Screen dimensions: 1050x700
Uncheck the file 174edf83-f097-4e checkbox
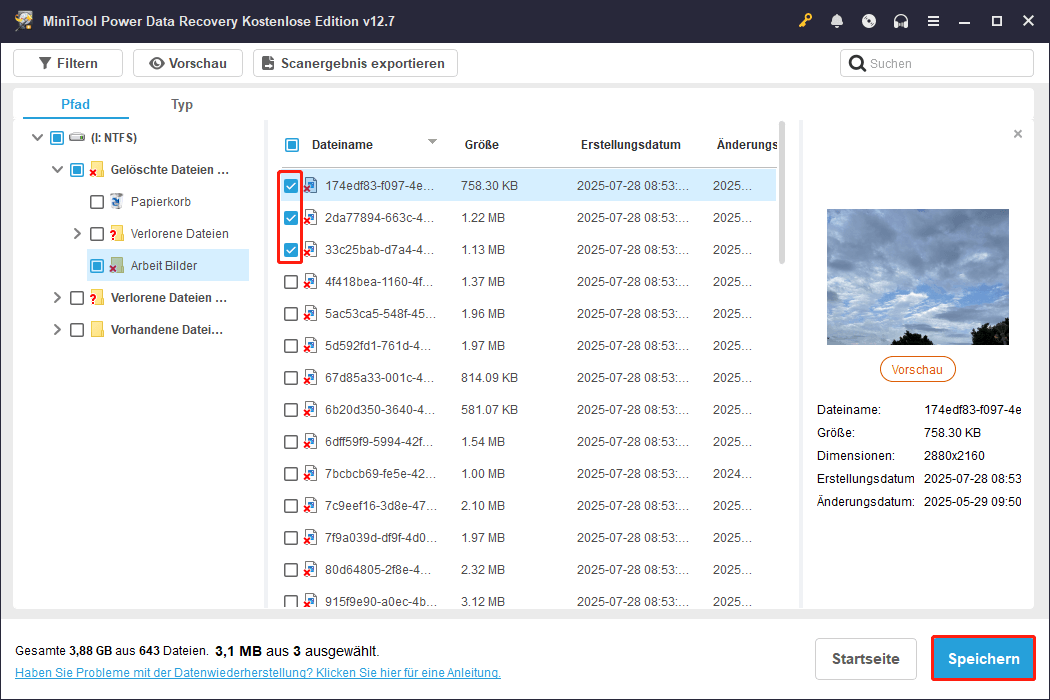(289, 185)
